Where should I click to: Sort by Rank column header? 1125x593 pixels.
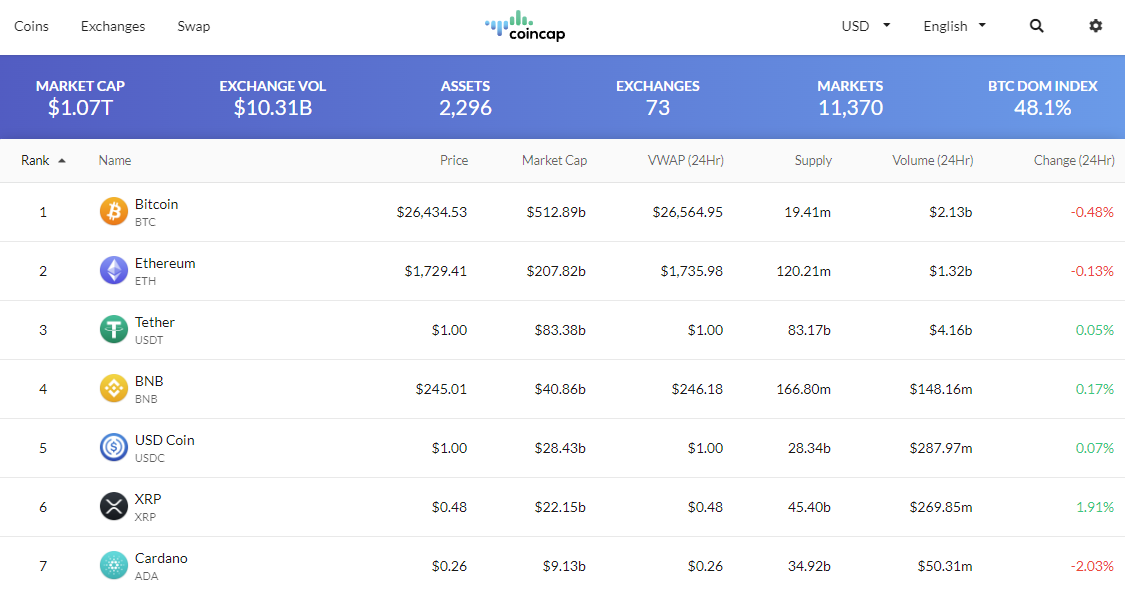click(35, 160)
